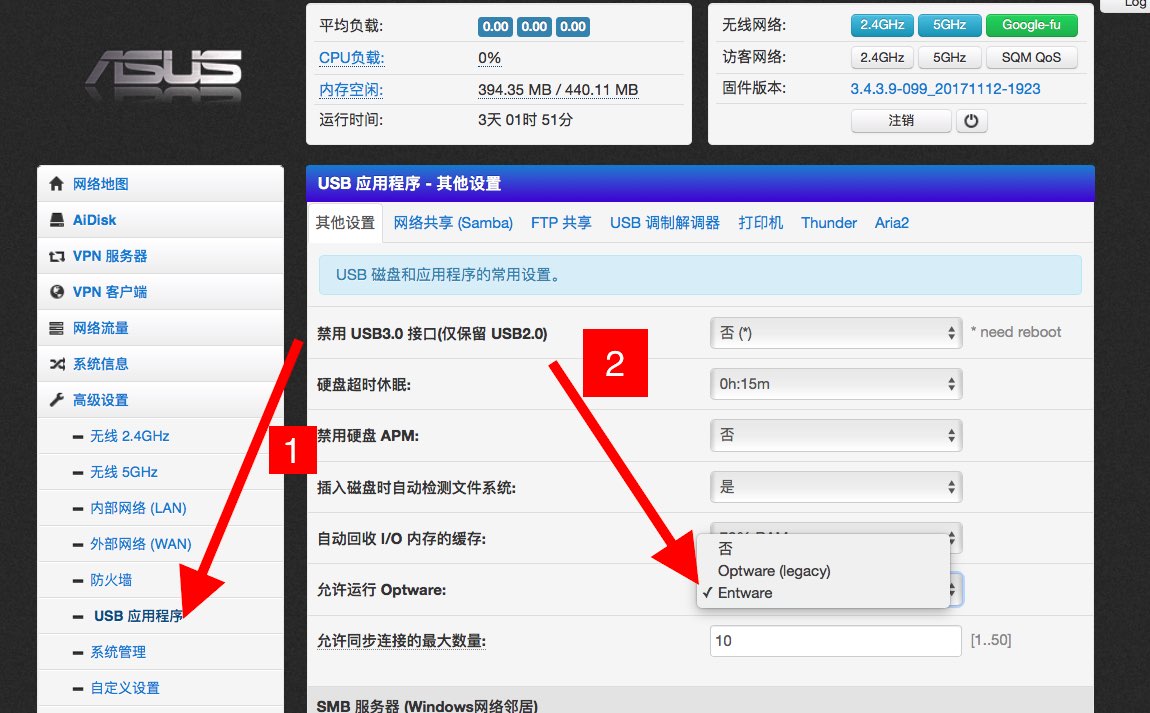Open the 禁用硬盘 APM dropdown

click(835, 435)
